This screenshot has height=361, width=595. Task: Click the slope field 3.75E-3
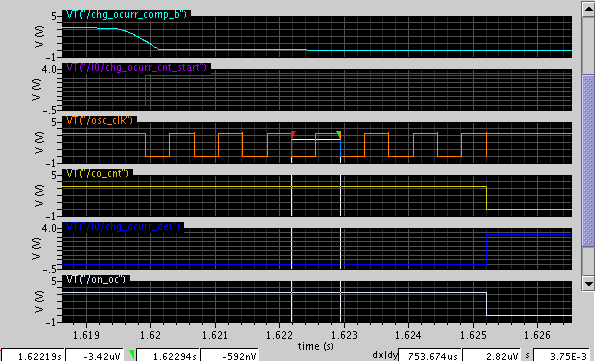point(562,355)
